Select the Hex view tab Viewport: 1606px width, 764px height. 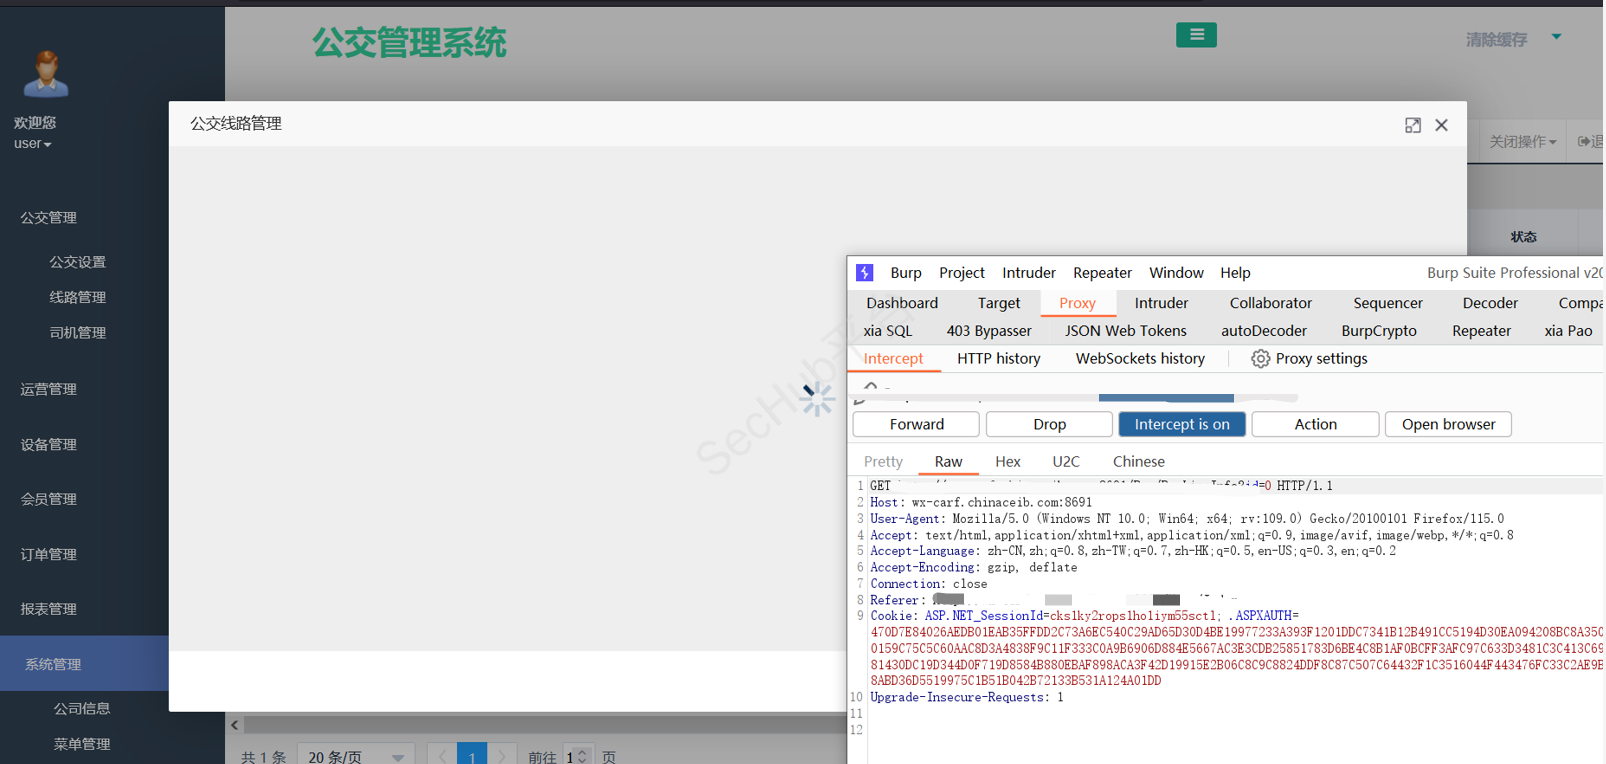click(1007, 462)
